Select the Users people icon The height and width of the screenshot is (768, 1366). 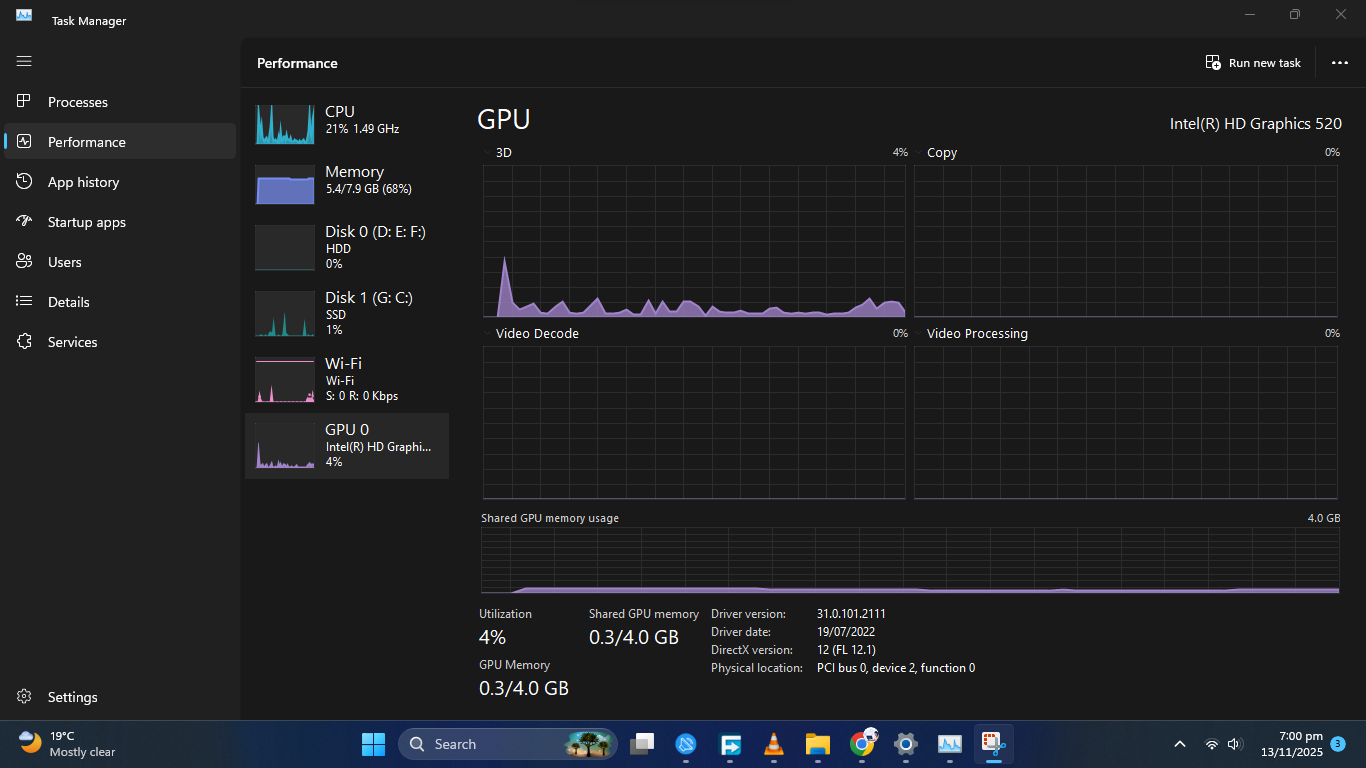(25, 262)
